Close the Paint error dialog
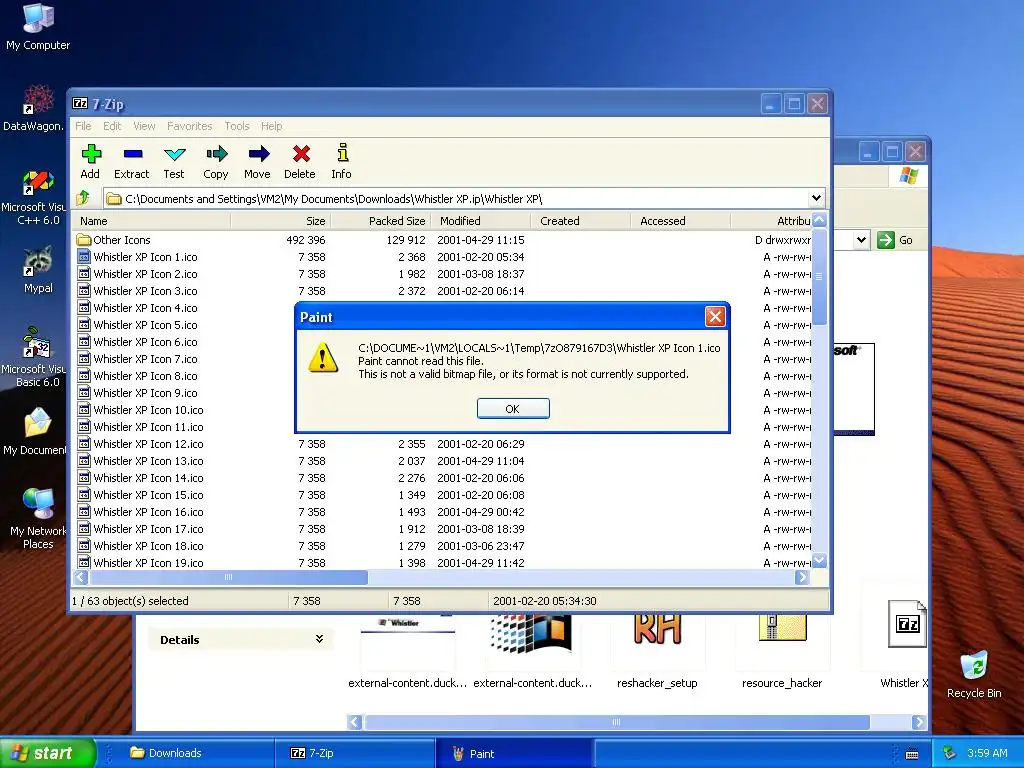The height and width of the screenshot is (768, 1024). 715,317
